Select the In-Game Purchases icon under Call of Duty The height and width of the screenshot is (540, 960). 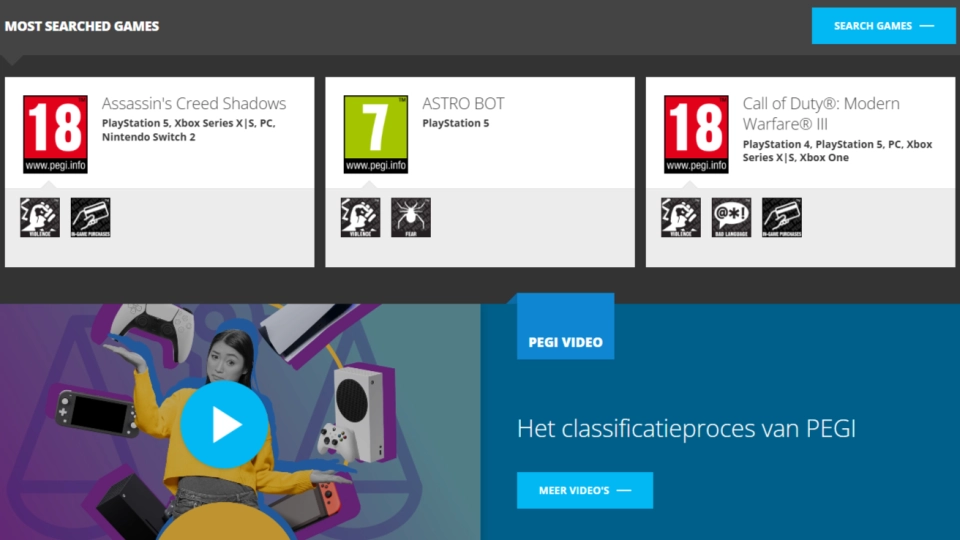(x=782, y=217)
